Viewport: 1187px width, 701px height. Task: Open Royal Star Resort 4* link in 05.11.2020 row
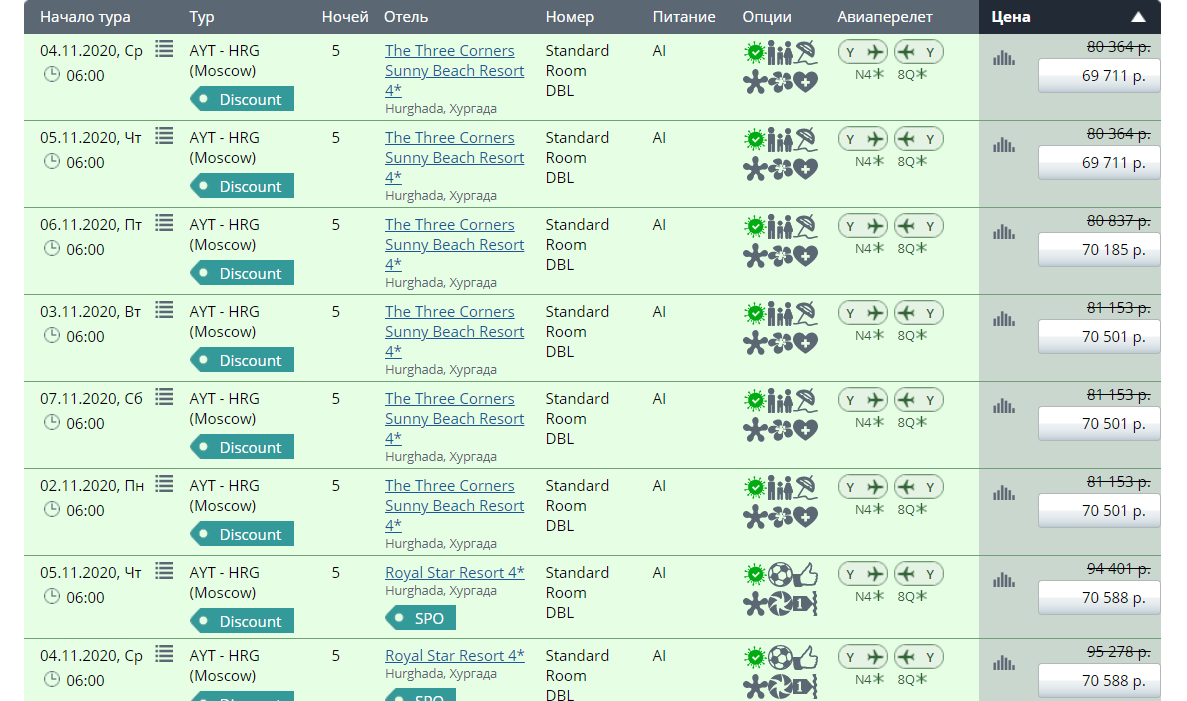point(454,572)
